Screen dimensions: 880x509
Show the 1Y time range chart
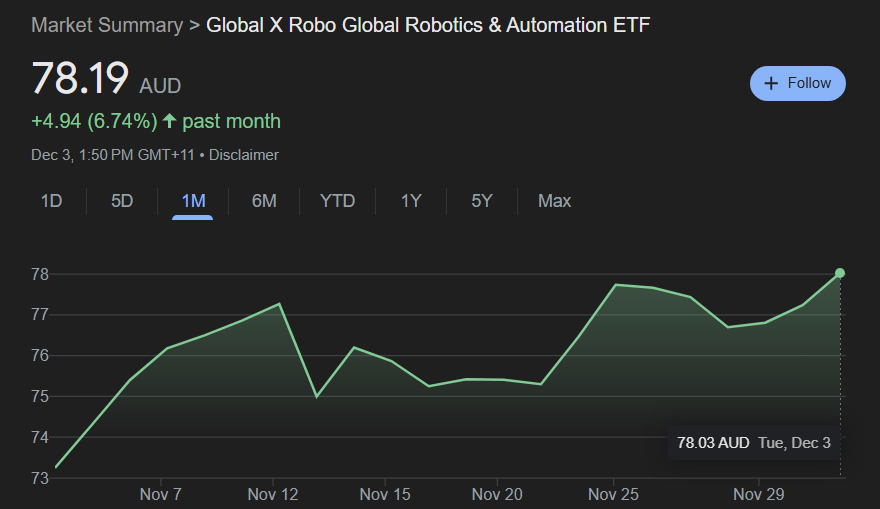coord(411,201)
